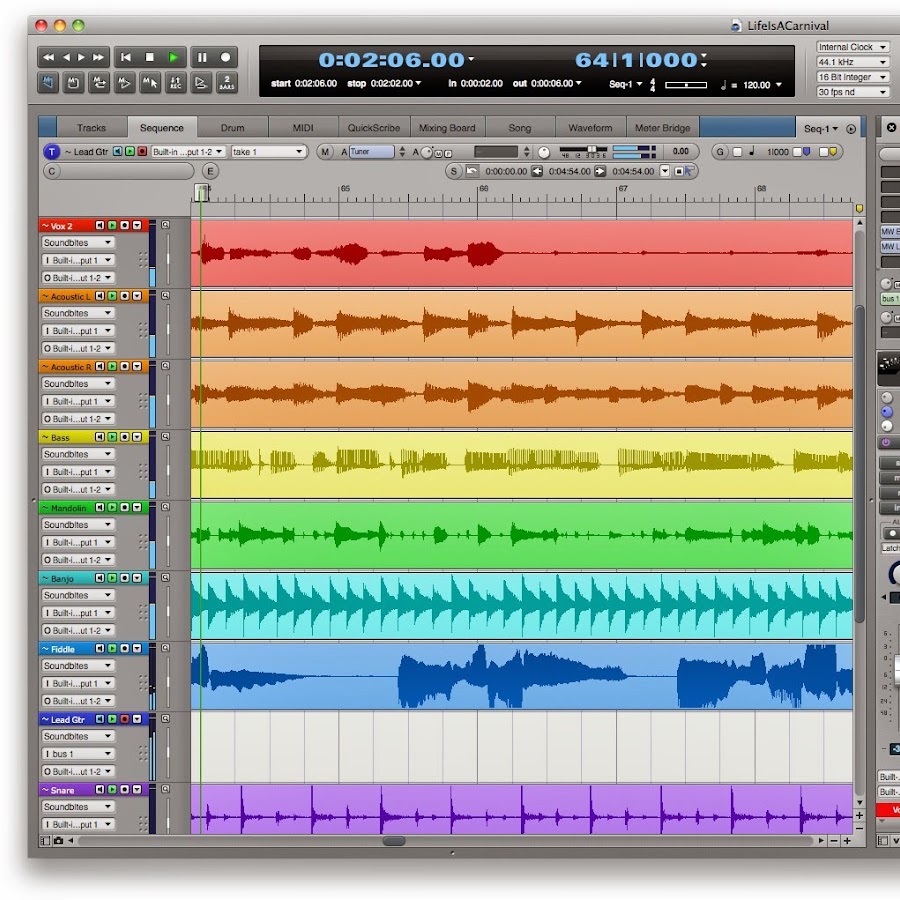Viewport: 900px width, 900px height.
Task: Click the horizontal scrollbar thumb at bottom
Action: click(394, 841)
